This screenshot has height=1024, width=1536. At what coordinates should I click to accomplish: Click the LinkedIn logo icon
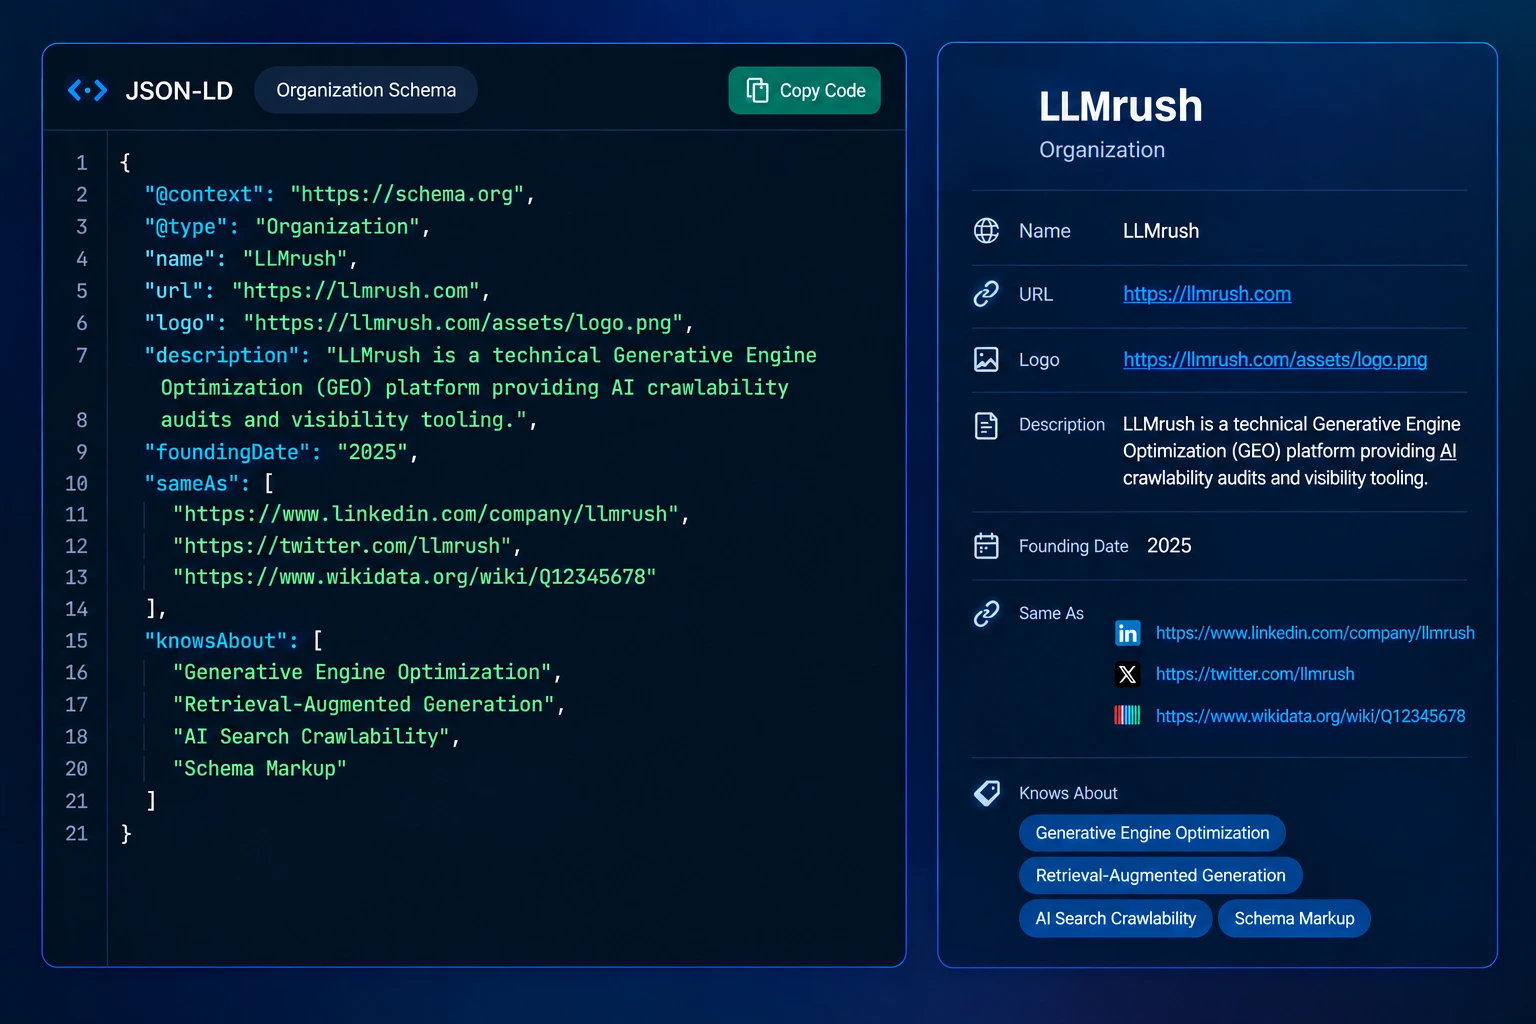point(1127,633)
